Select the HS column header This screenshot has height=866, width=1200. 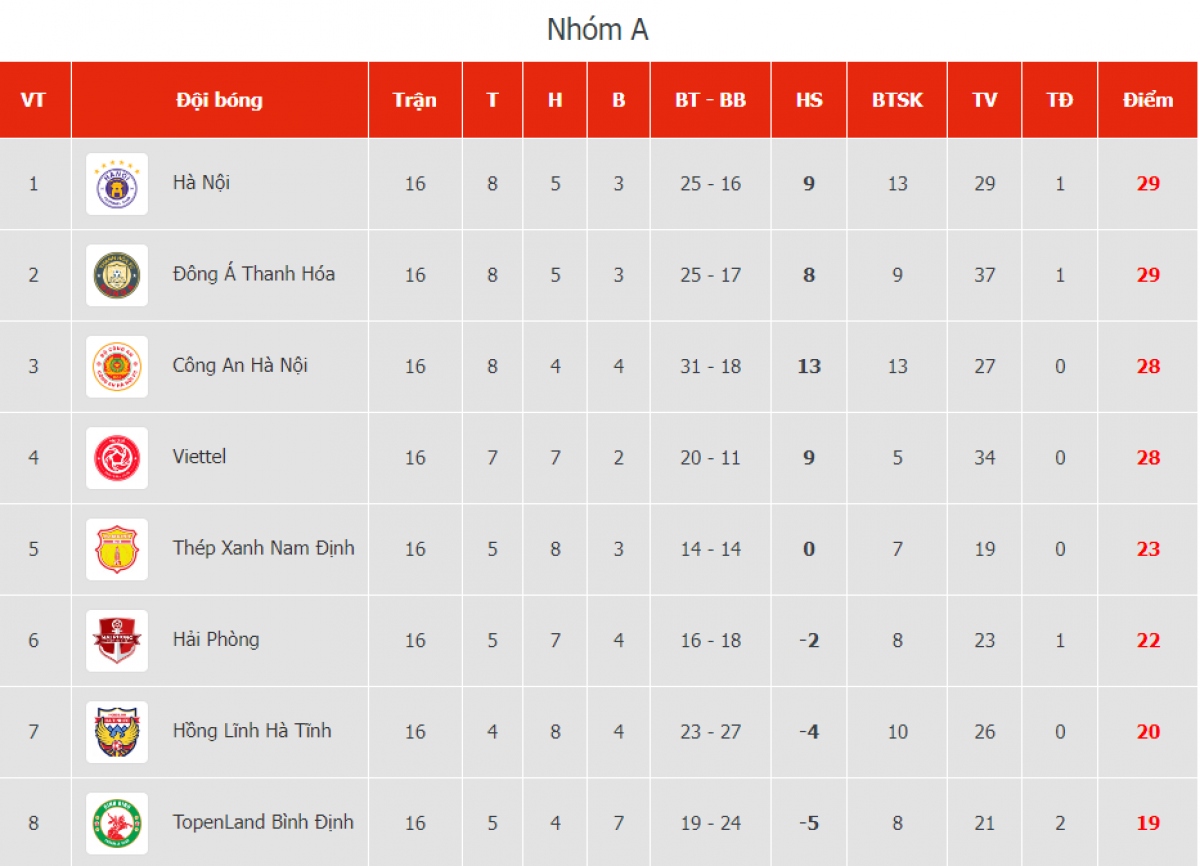click(809, 100)
